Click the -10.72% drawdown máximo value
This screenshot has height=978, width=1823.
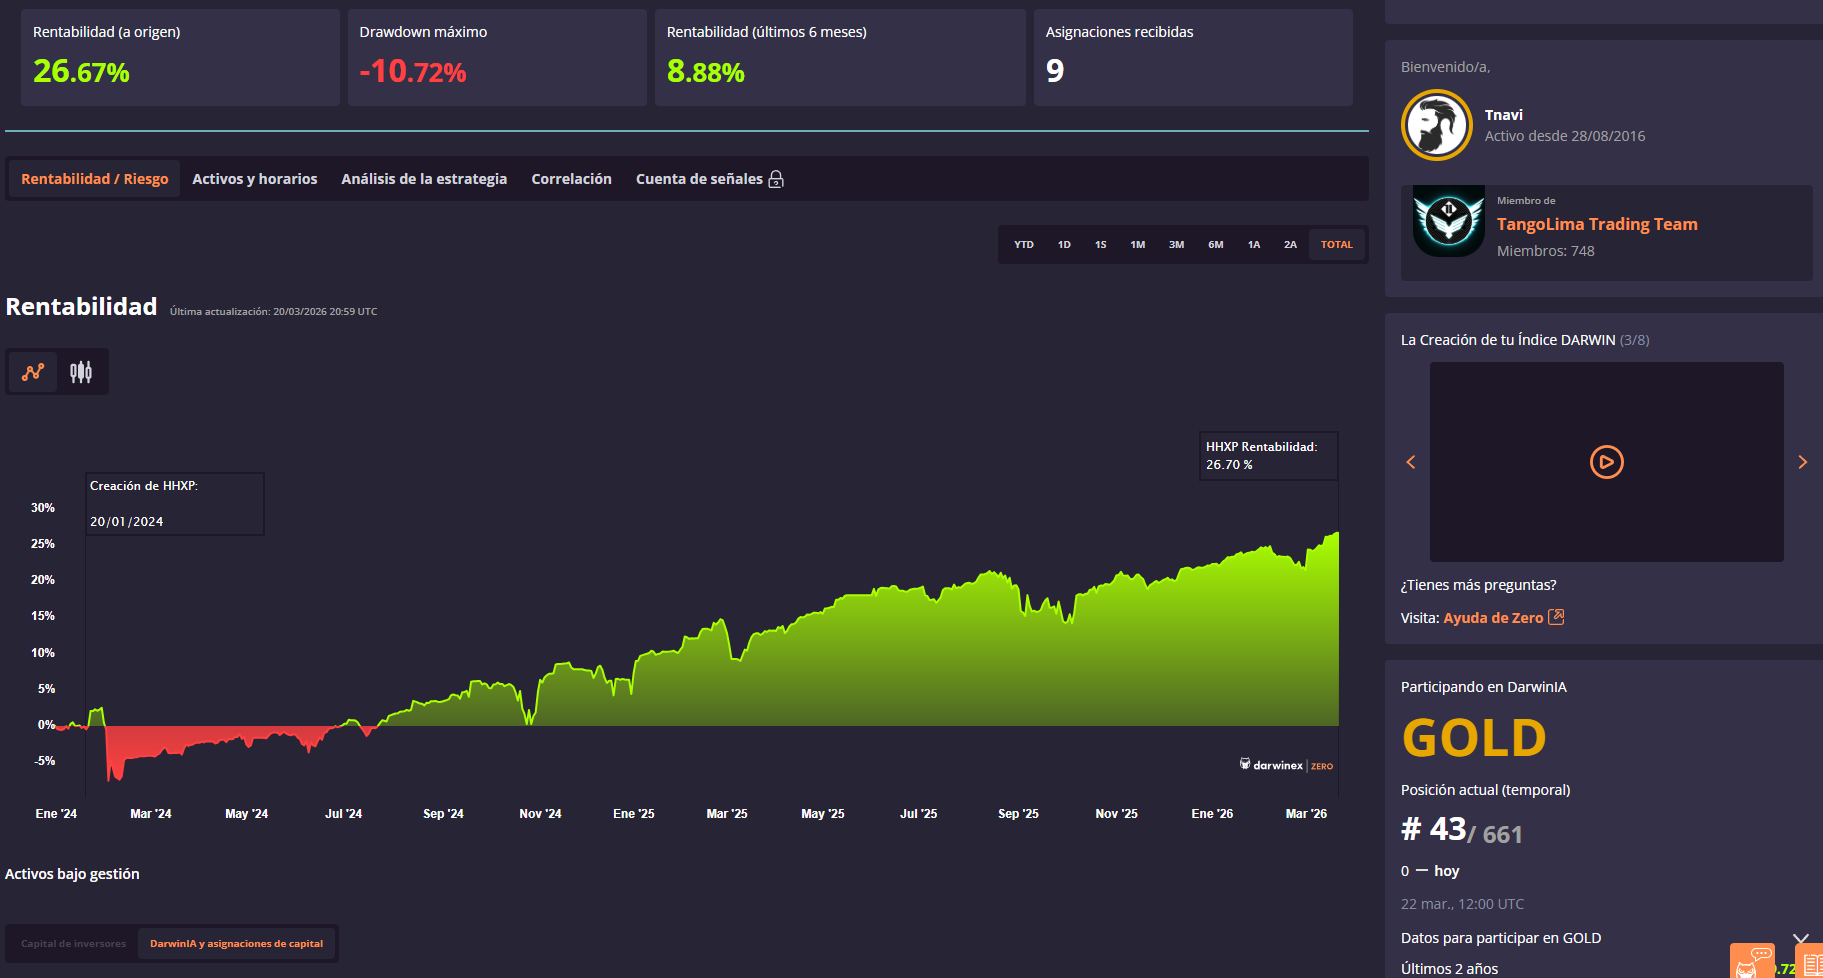413,72
